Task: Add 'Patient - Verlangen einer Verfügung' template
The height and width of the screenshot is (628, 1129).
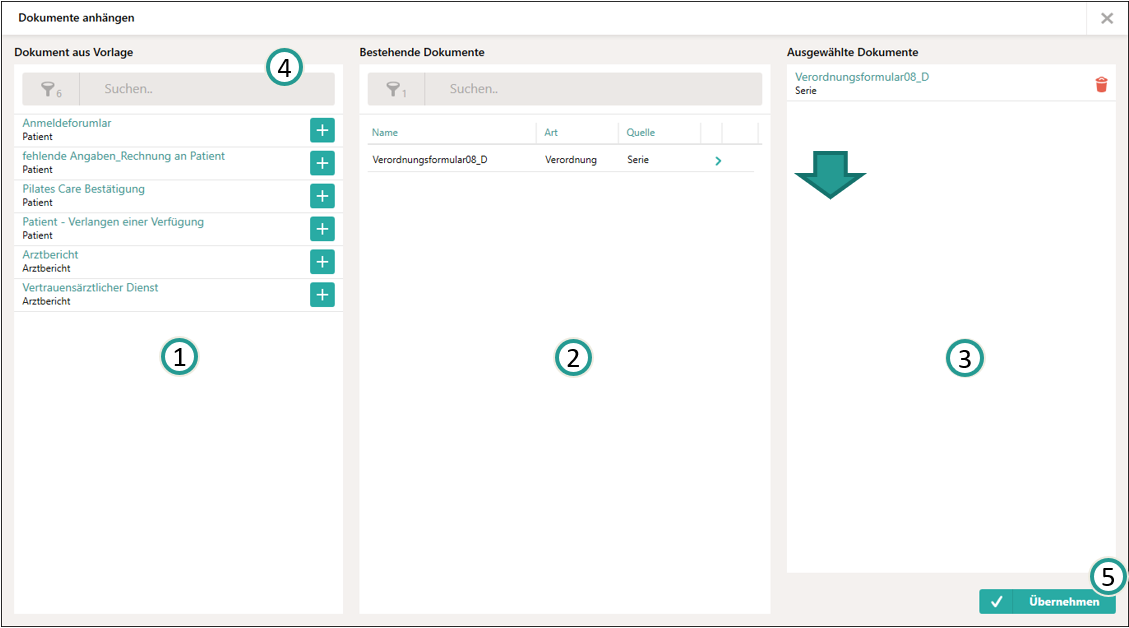Action: click(322, 229)
